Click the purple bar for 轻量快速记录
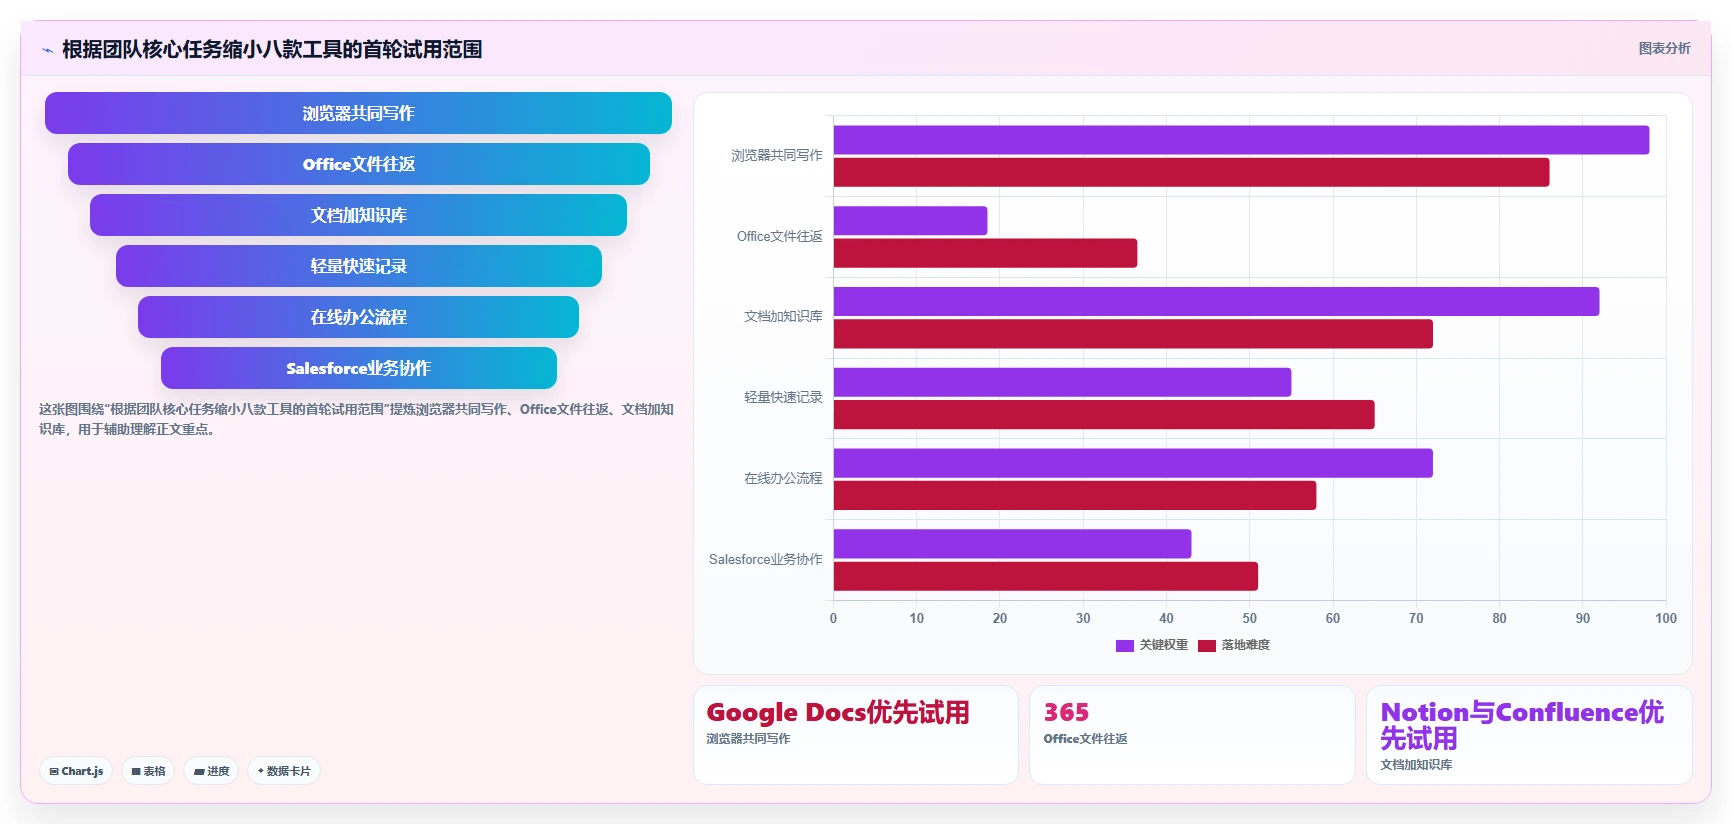 coord(1062,382)
